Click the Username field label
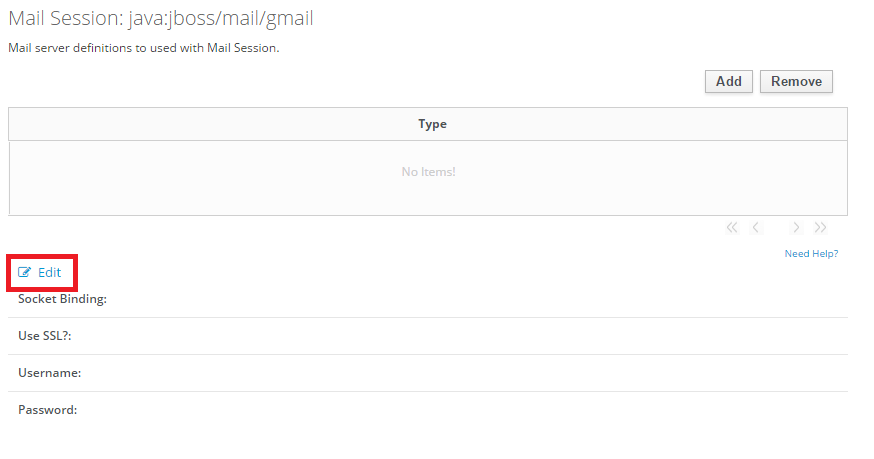874x459 pixels. (x=49, y=373)
